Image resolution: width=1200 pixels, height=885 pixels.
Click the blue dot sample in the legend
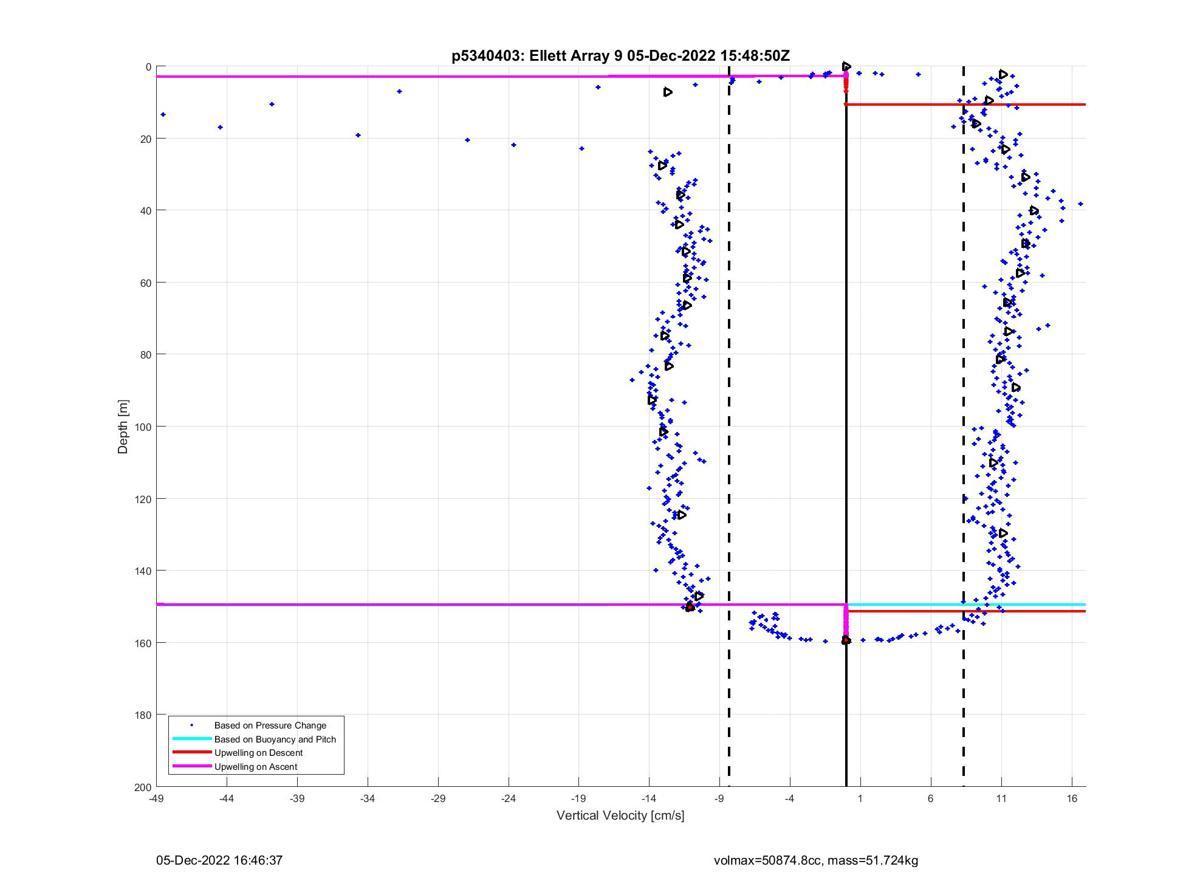click(191, 725)
